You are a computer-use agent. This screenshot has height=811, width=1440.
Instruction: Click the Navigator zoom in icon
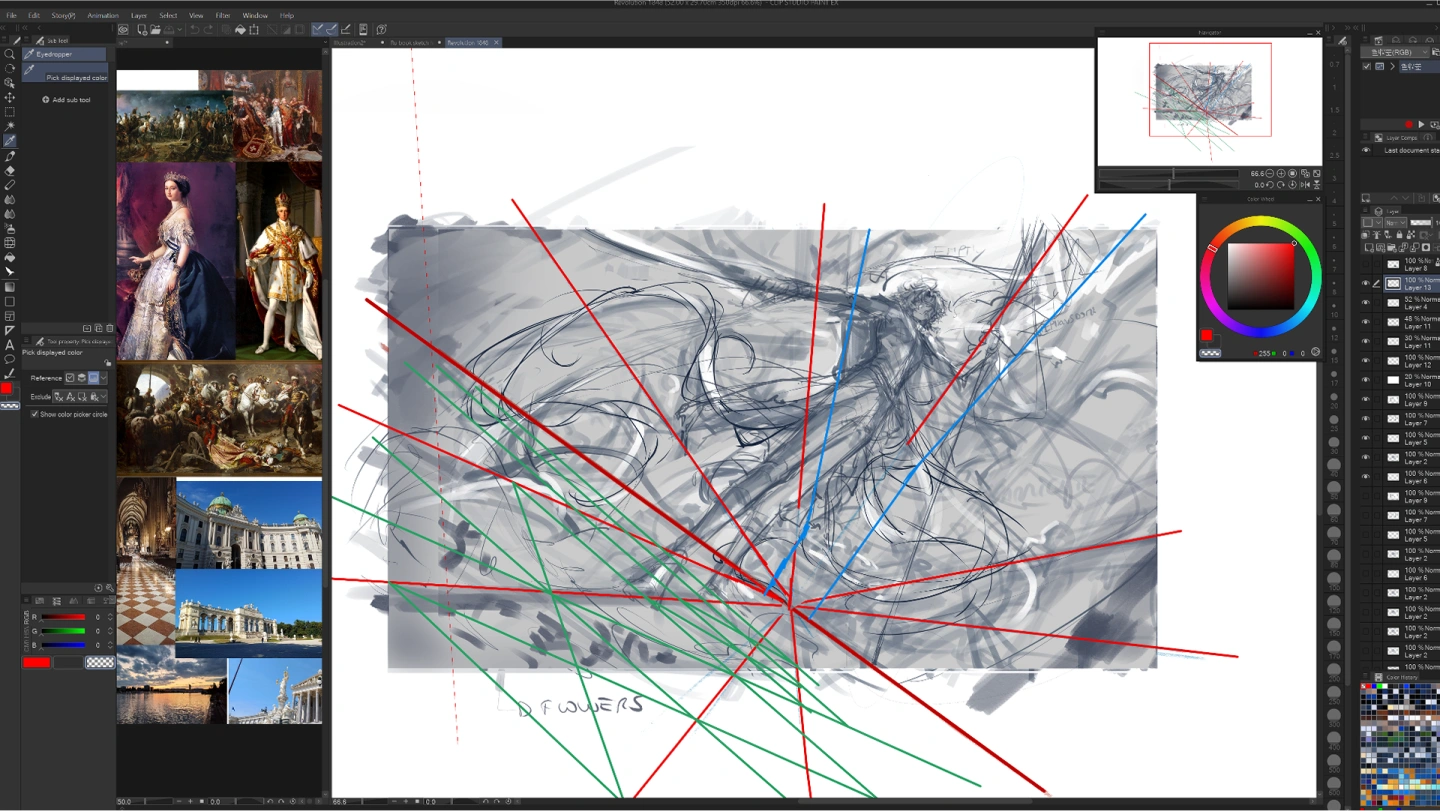[x=1281, y=173]
